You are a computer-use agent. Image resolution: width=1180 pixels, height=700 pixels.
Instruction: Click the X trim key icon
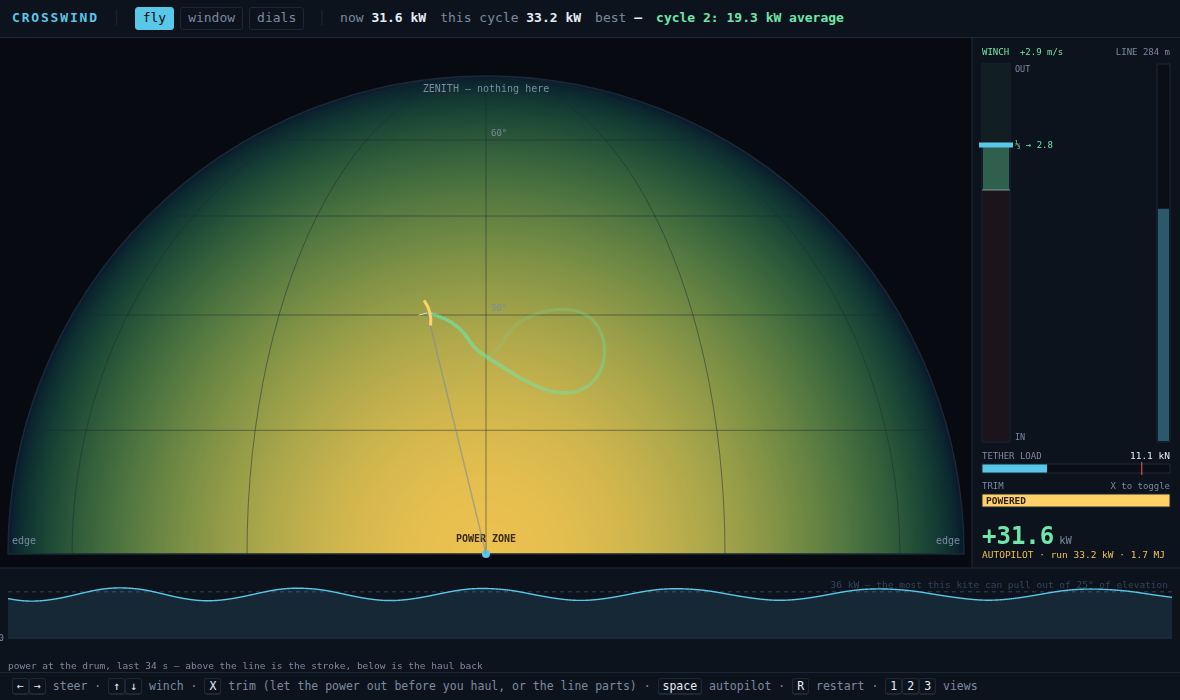(x=213, y=686)
